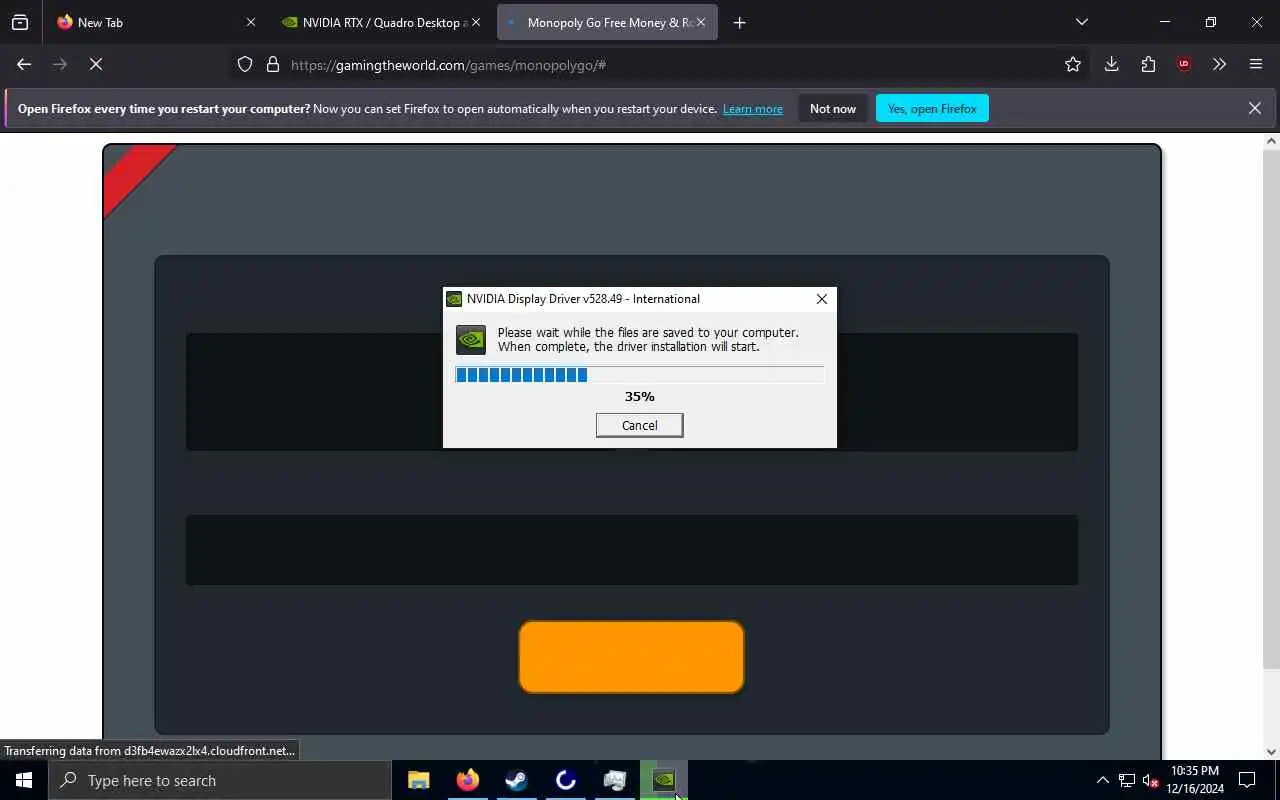Open network status tray icon
Viewport: 1280px width, 800px height.
click(x=1127, y=780)
